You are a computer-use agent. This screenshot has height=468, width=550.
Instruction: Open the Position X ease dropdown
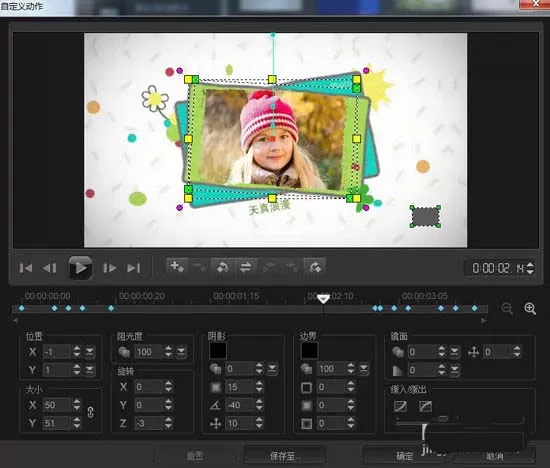click(90, 352)
